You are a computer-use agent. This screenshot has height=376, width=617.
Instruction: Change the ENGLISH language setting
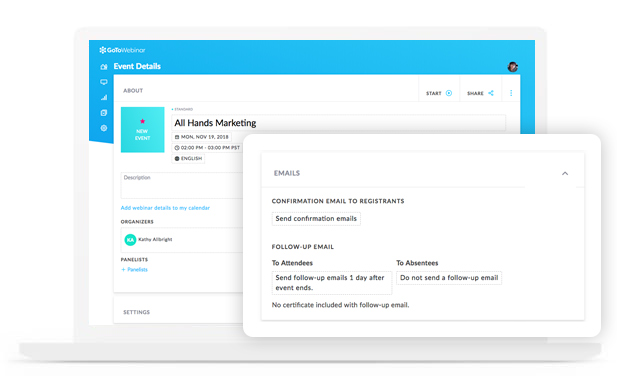pyautogui.click(x=188, y=159)
